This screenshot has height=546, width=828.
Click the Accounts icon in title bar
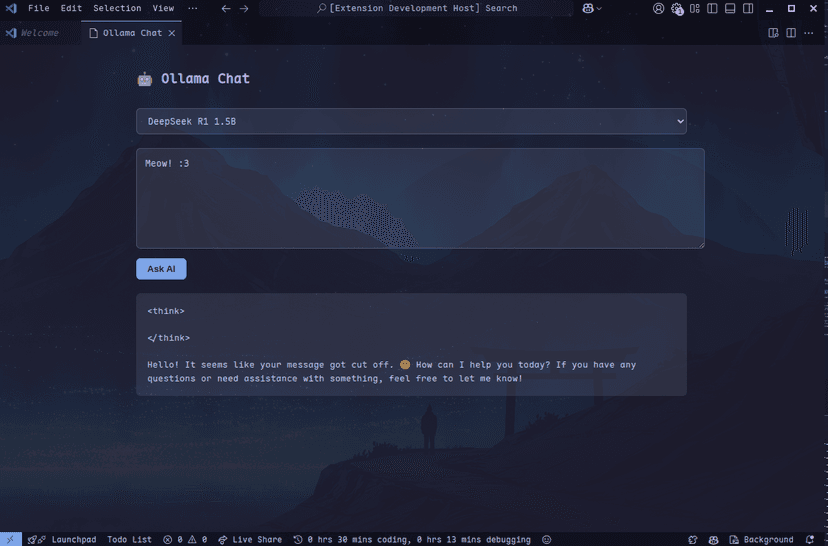tap(659, 8)
